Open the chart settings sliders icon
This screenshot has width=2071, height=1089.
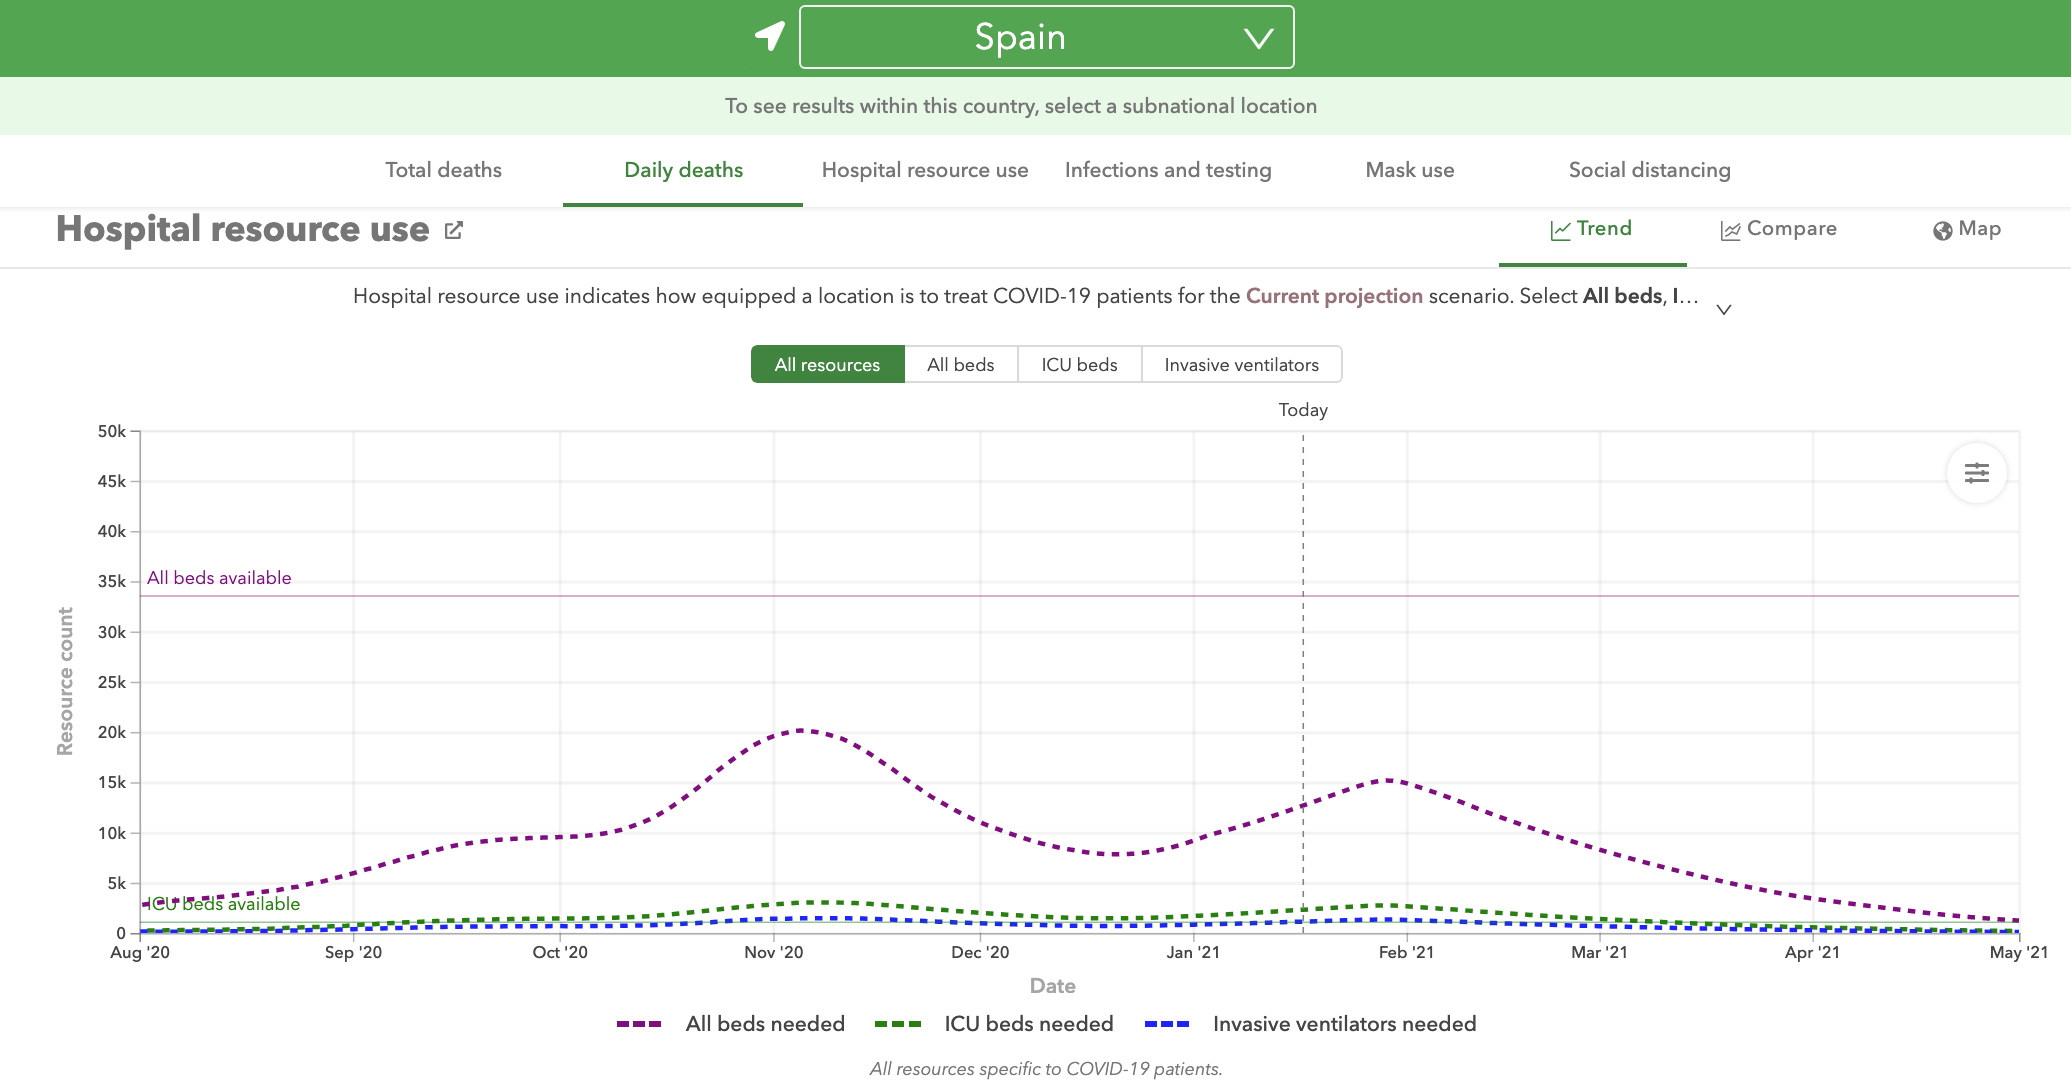coord(1975,473)
